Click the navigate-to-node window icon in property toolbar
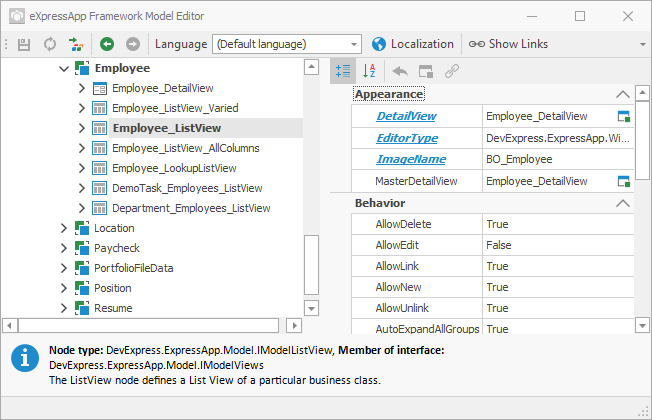652x420 pixels. pyautogui.click(x=426, y=72)
